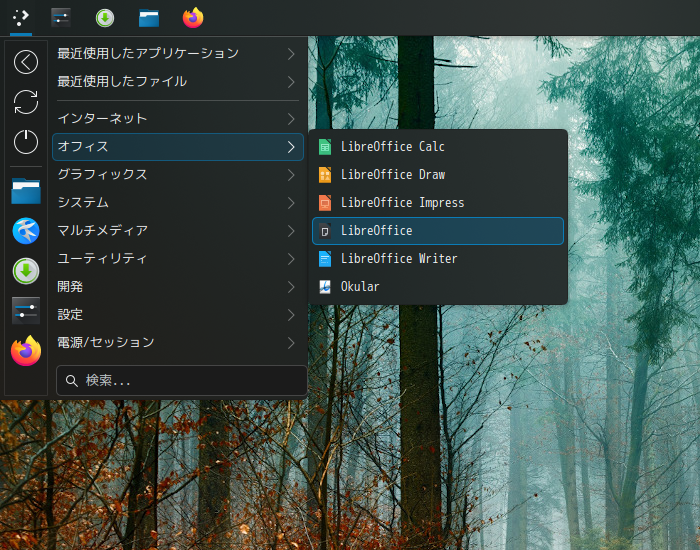This screenshot has width=700, height=550.
Task: Focus the 検索... search field
Action: click(x=182, y=380)
